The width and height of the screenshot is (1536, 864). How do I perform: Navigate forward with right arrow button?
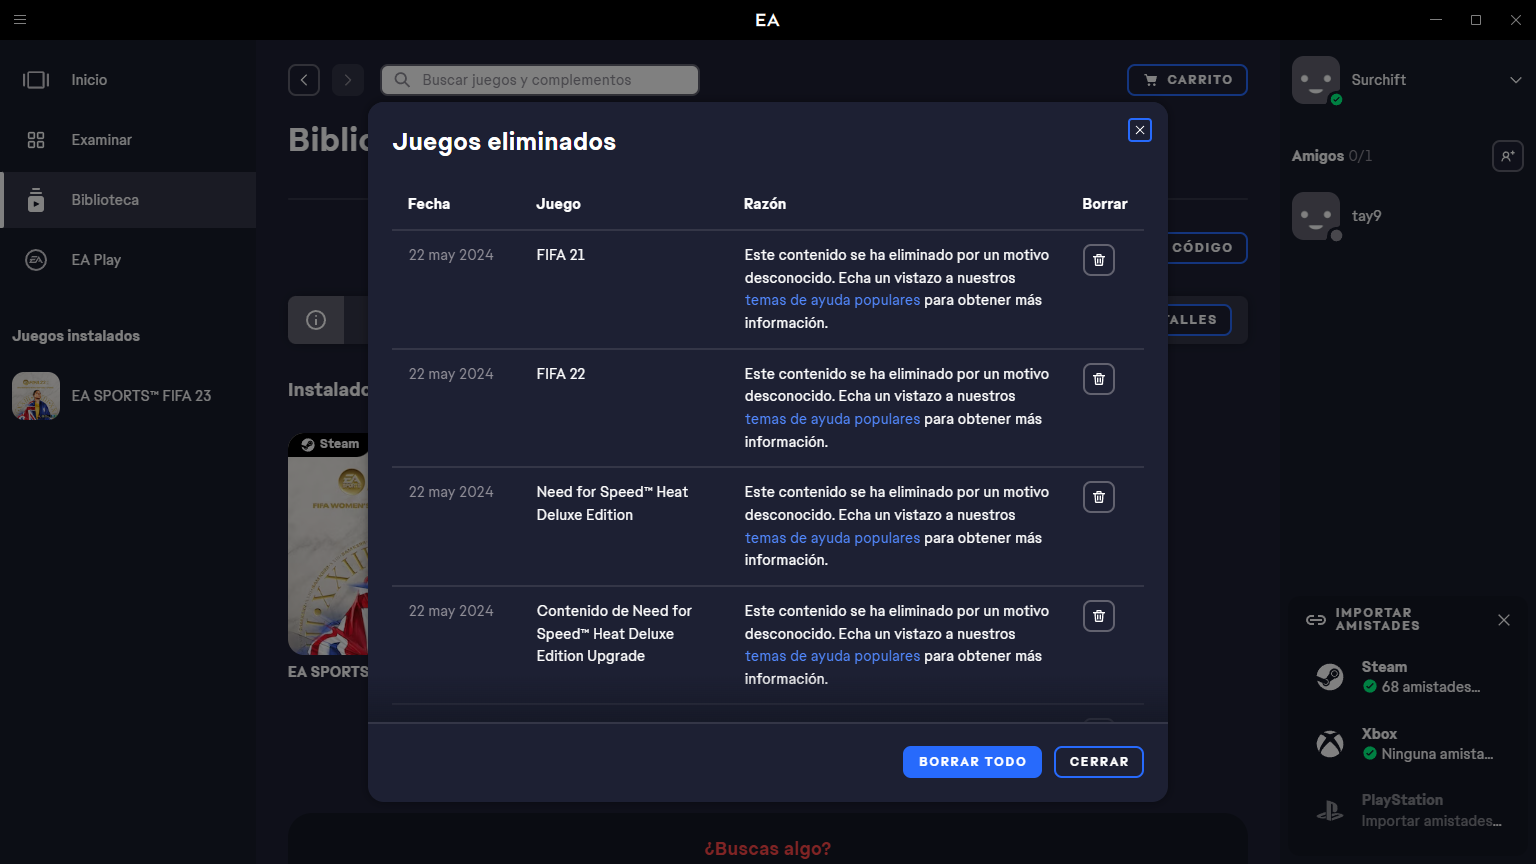click(348, 80)
